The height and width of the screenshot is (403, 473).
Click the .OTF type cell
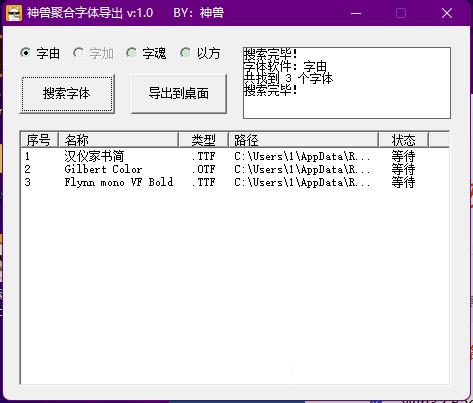coord(204,169)
